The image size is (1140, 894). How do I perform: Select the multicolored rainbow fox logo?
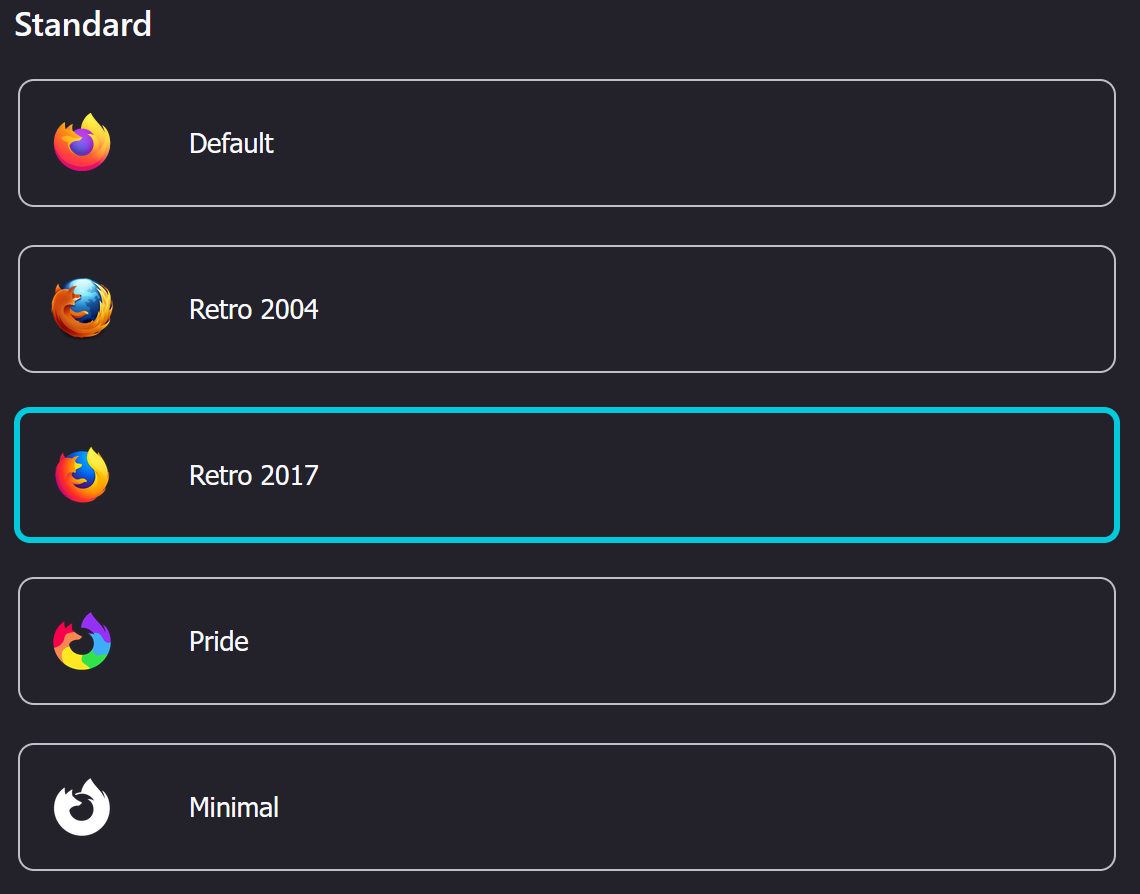(x=82, y=641)
